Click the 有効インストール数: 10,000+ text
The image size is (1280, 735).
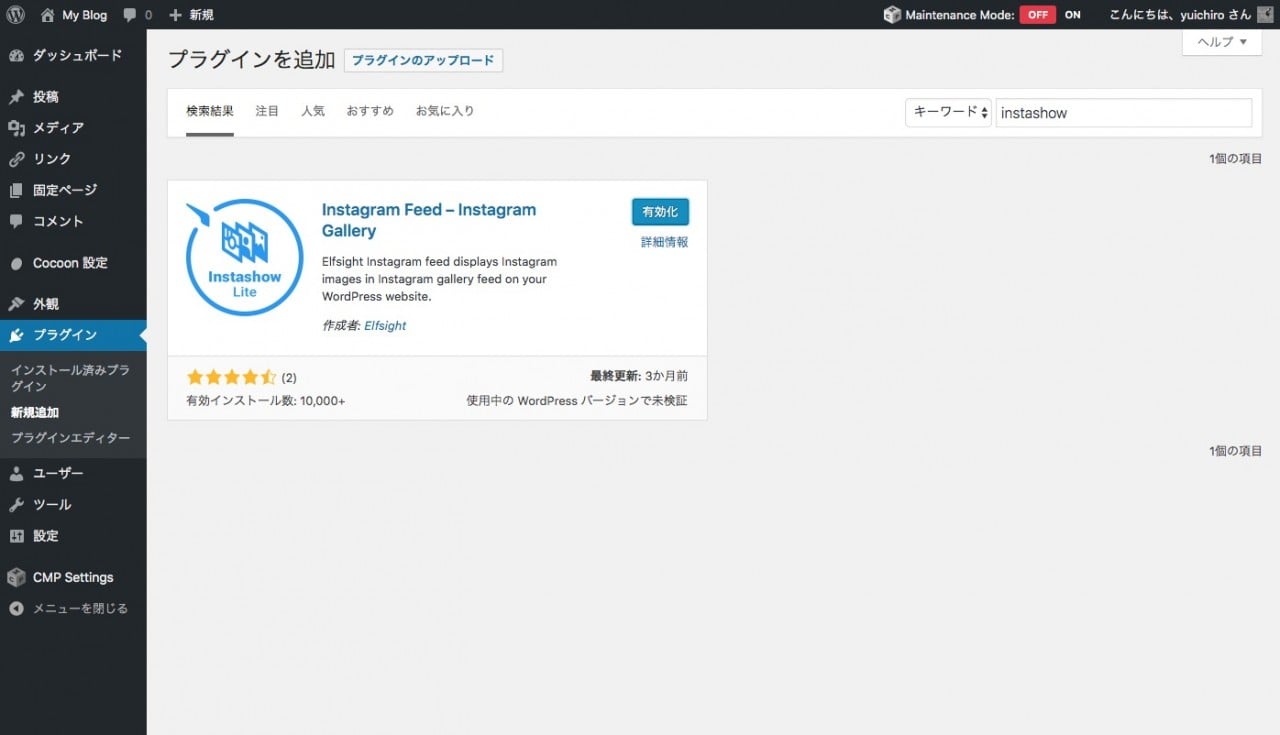pos(266,401)
